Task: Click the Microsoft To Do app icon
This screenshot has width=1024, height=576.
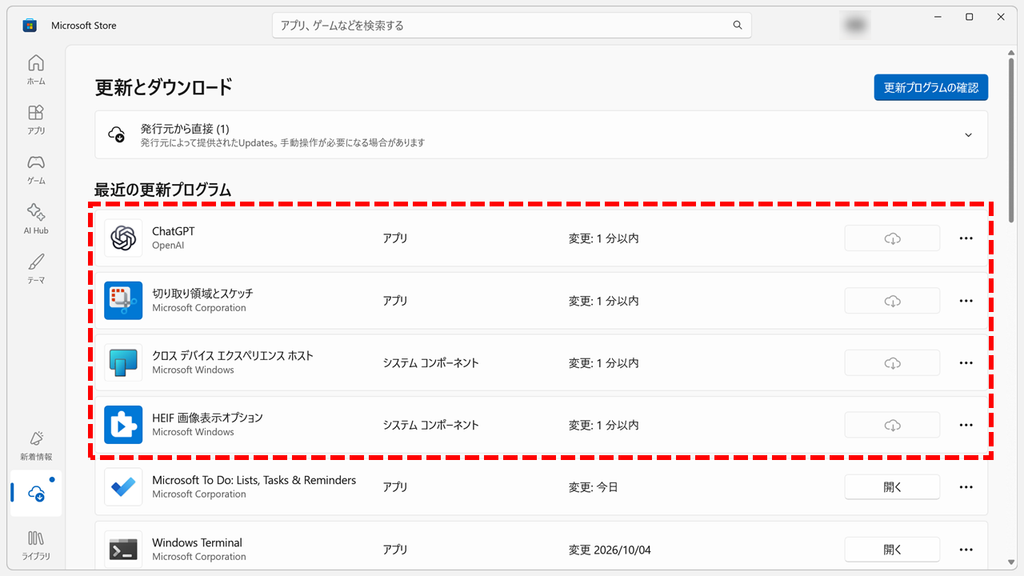Action: tap(123, 487)
